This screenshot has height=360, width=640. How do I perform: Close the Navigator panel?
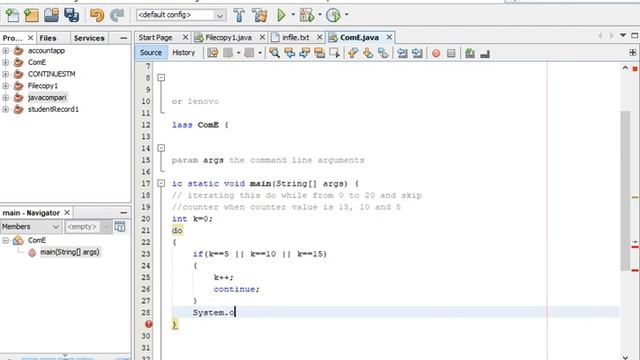point(67,213)
